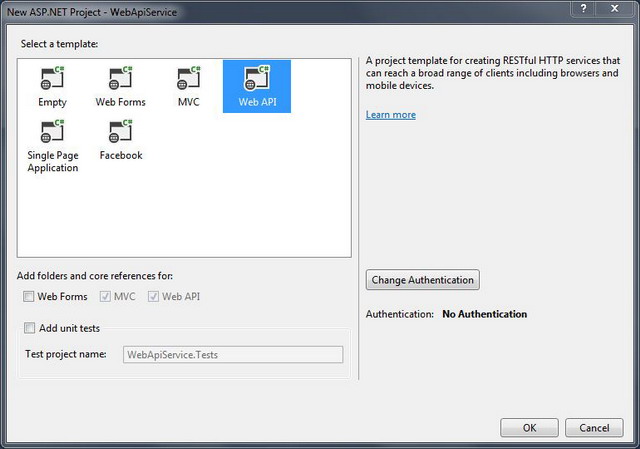
Task: Toggle the MVC references checkbox
Action: pyautogui.click(x=105, y=296)
